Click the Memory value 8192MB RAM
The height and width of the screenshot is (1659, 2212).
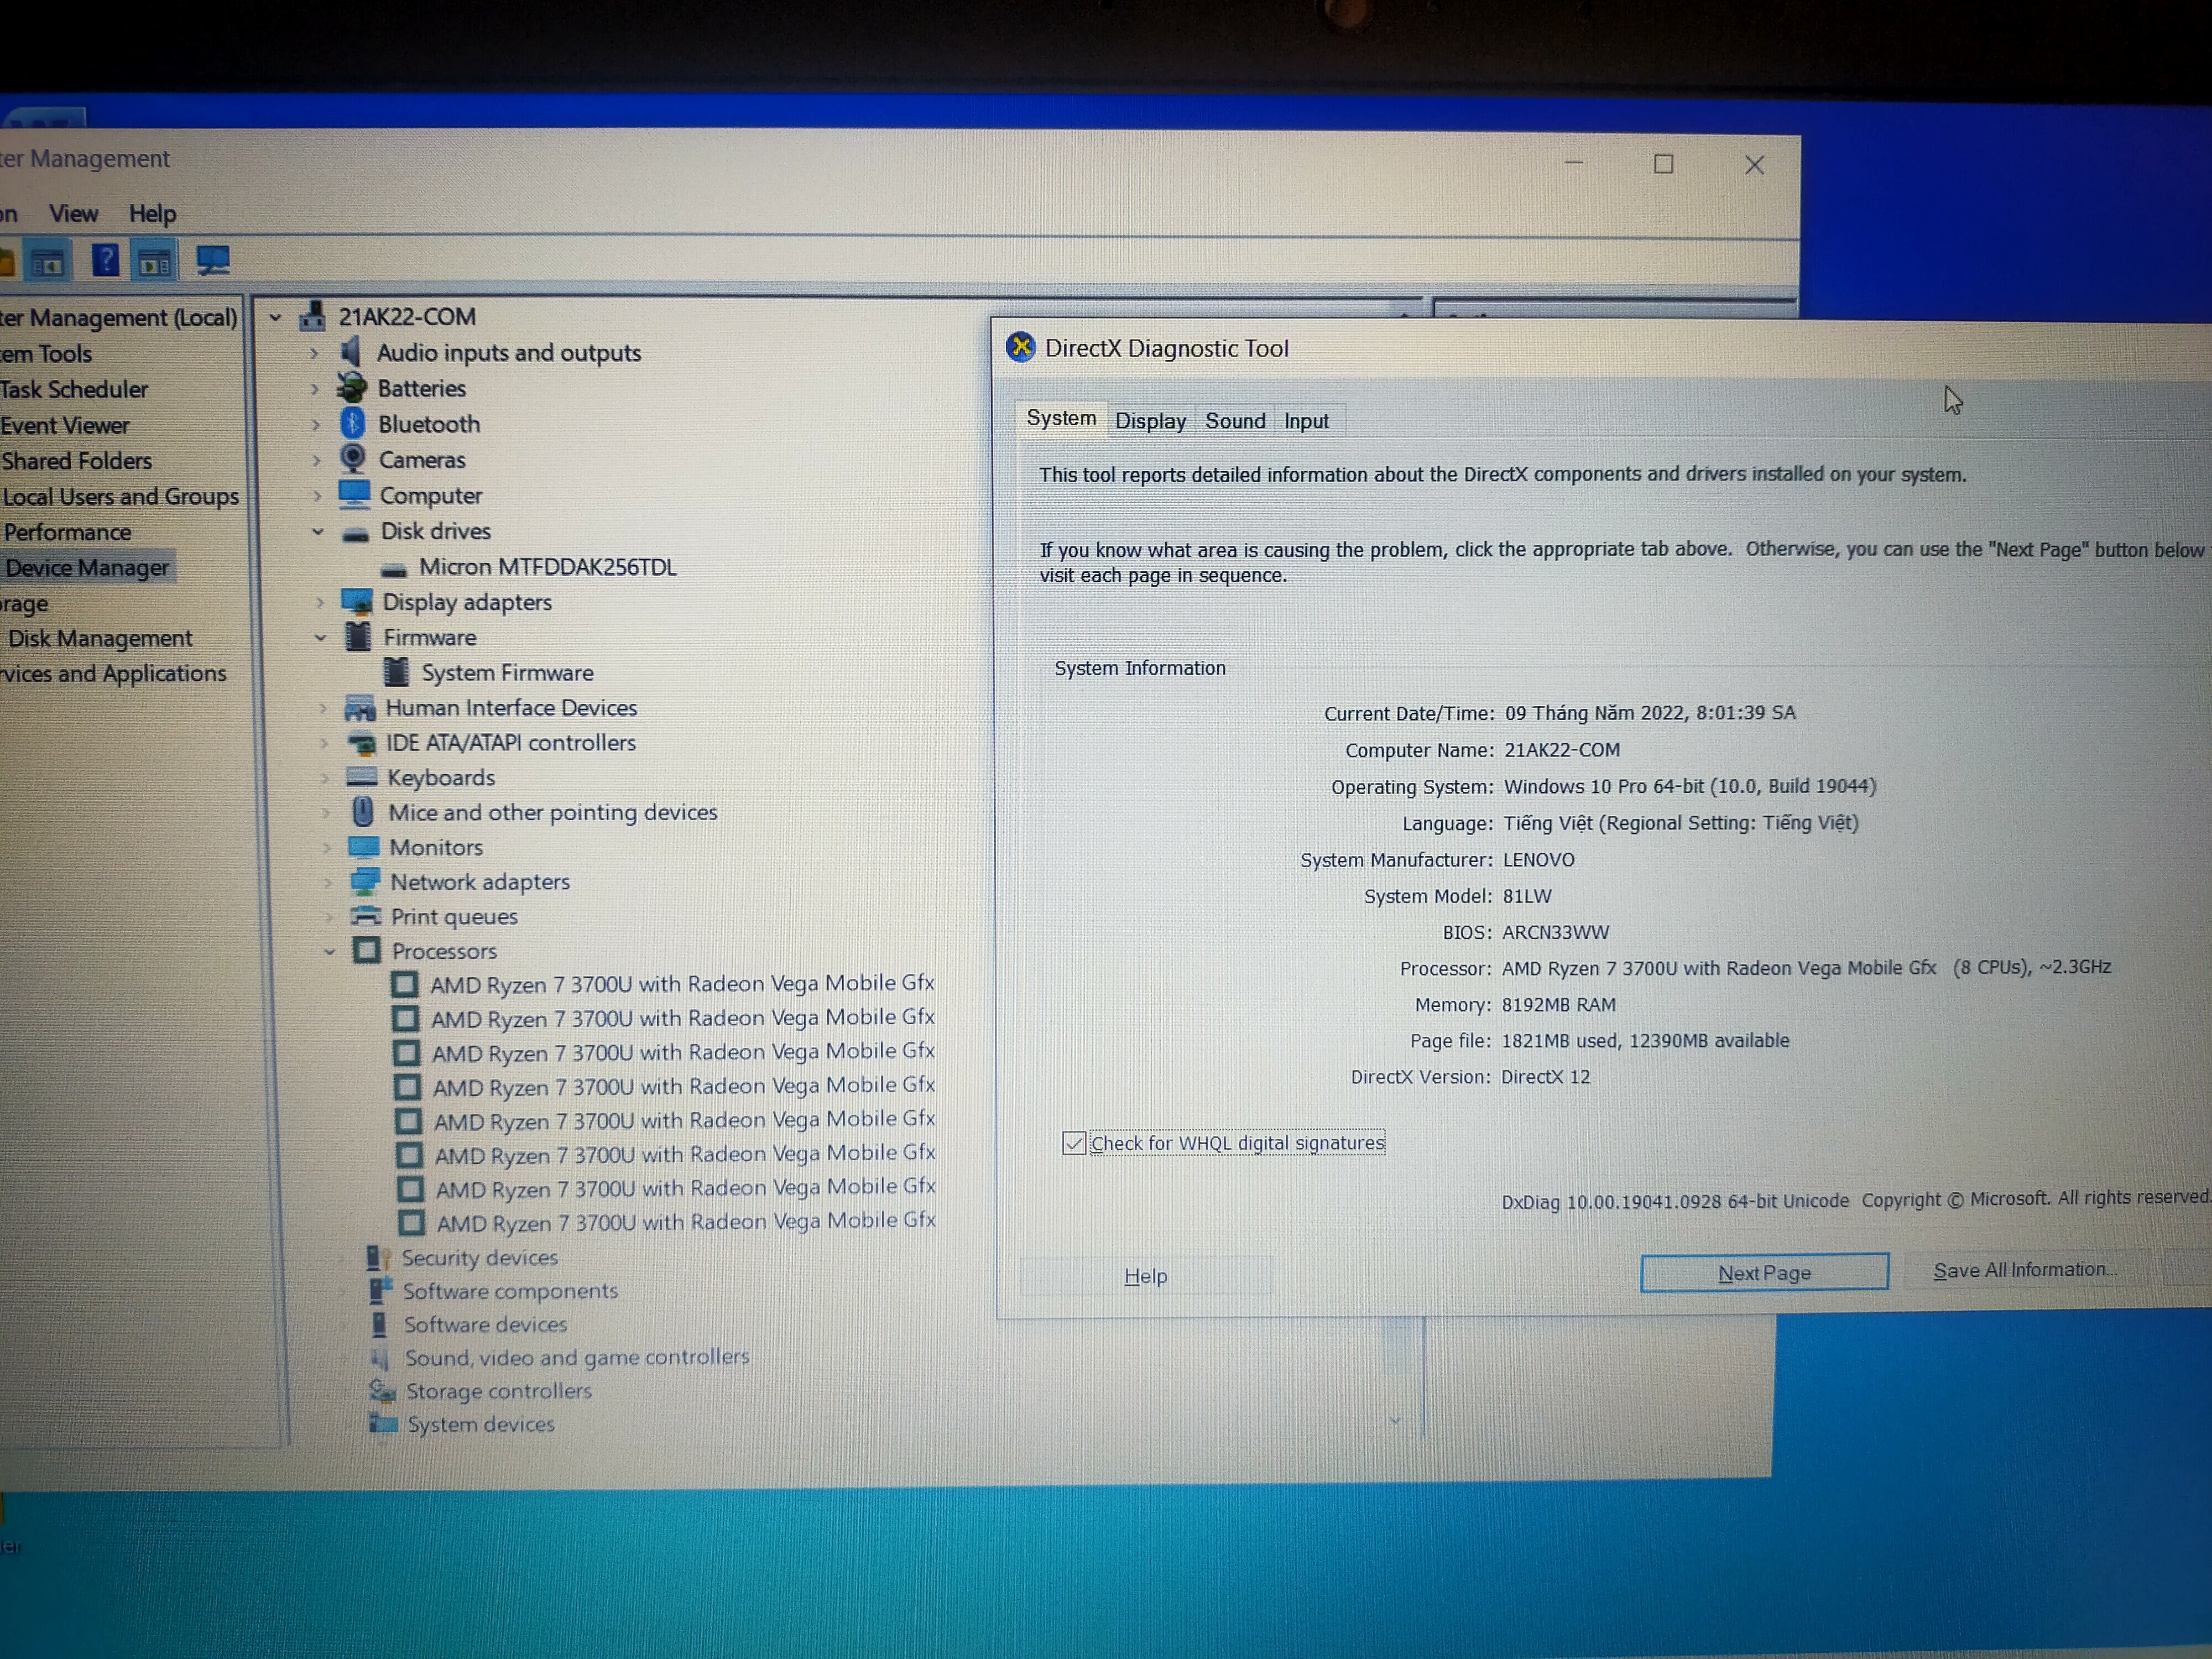pyautogui.click(x=1558, y=1004)
